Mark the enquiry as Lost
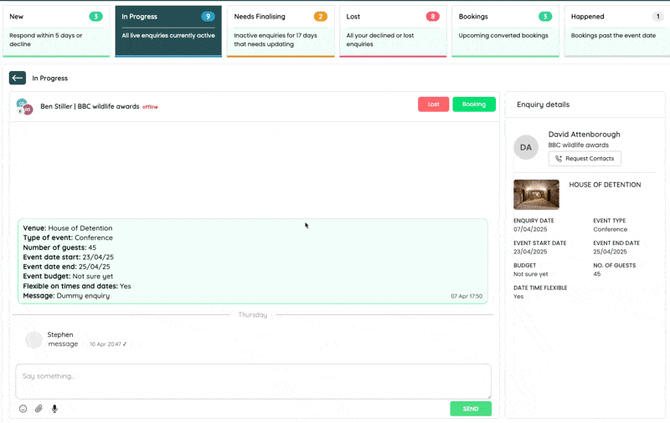Image resolution: width=670 pixels, height=423 pixels. [x=433, y=104]
